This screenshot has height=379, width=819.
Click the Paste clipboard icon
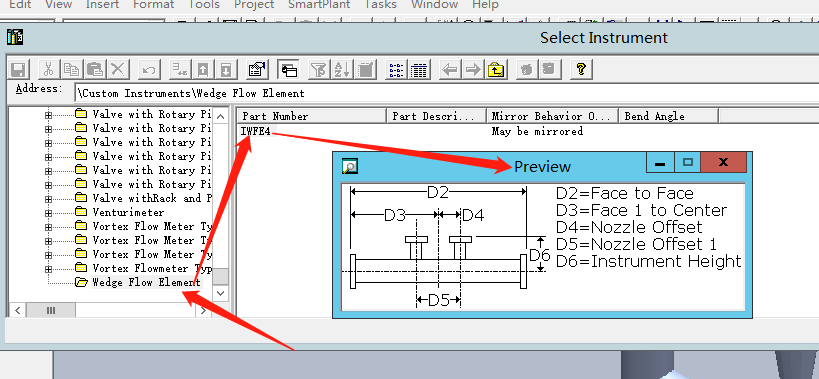[x=95, y=69]
